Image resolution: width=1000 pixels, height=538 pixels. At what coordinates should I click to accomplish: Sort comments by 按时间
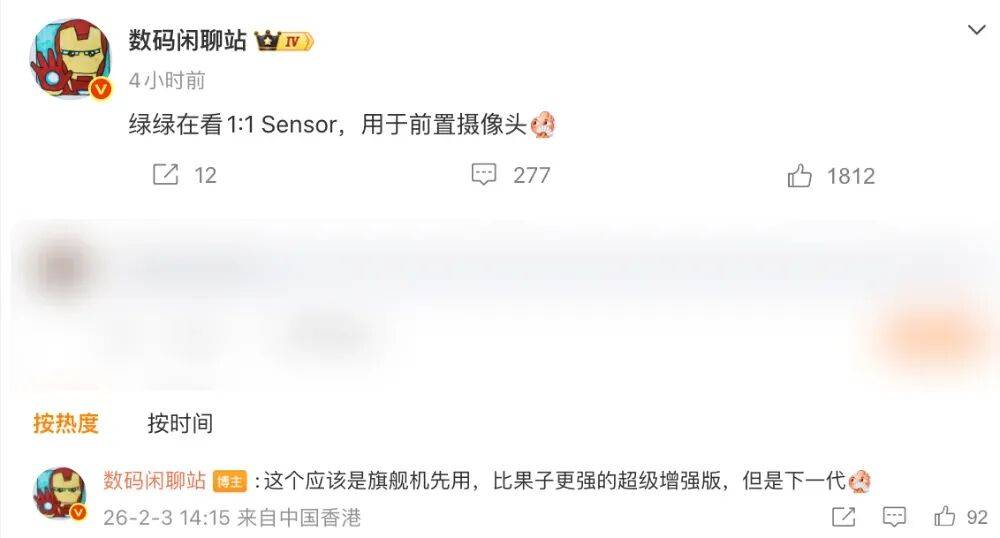(180, 423)
